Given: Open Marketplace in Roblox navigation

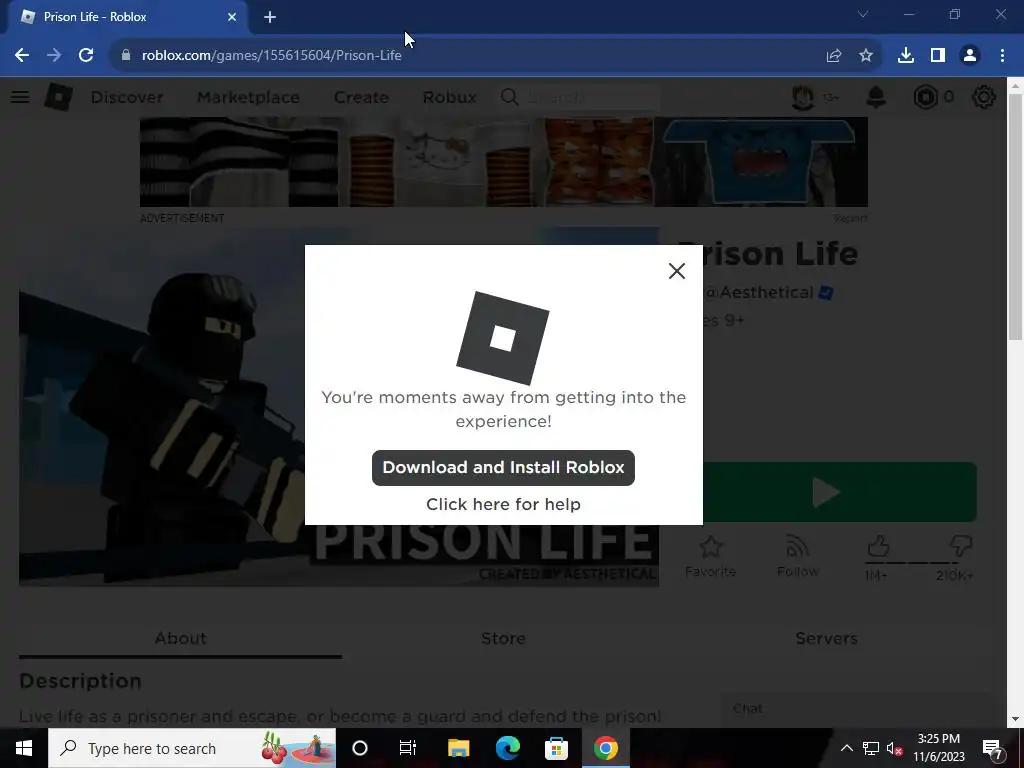Looking at the screenshot, I should click(248, 97).
